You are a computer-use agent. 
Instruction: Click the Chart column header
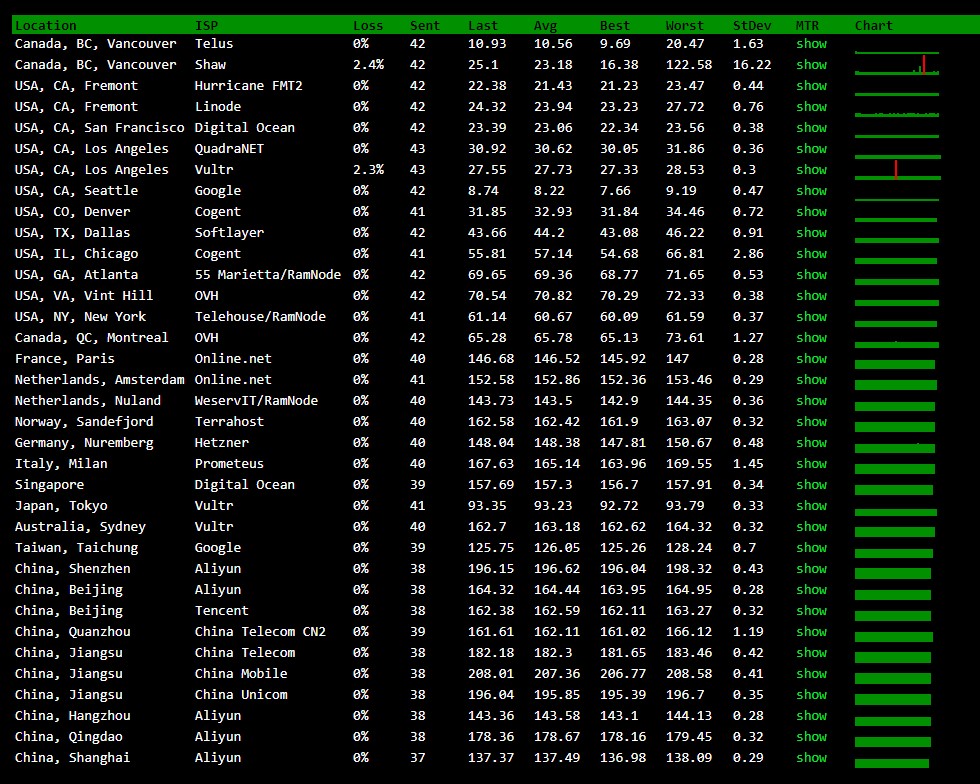pos(874,26)
